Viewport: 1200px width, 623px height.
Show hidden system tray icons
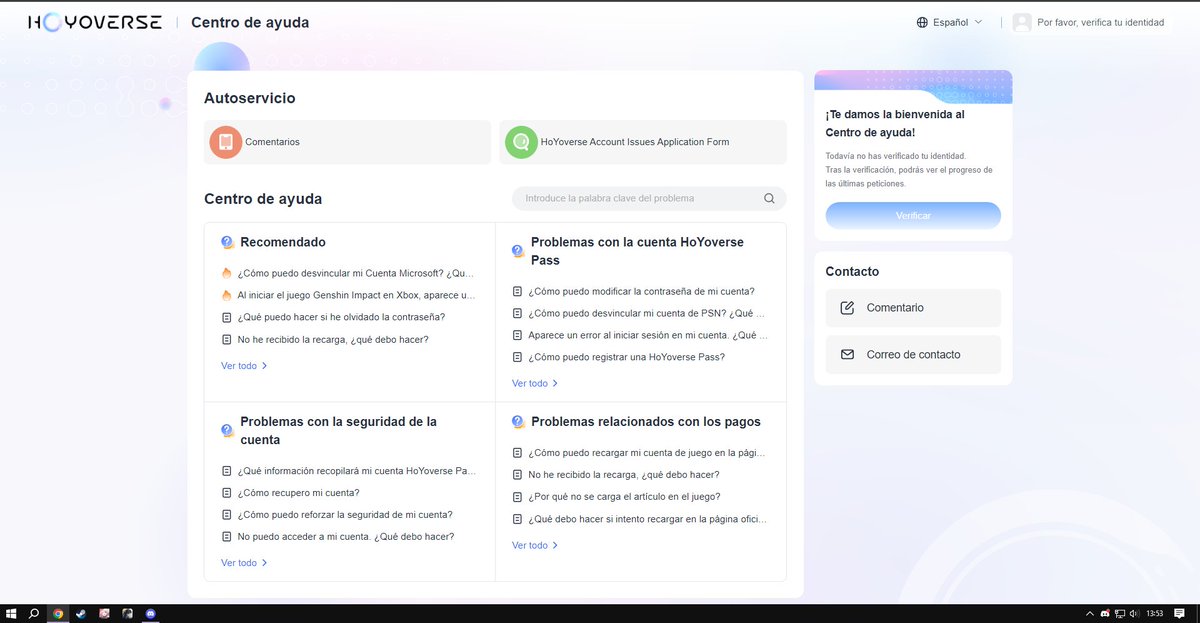[x=1089, y=613]
